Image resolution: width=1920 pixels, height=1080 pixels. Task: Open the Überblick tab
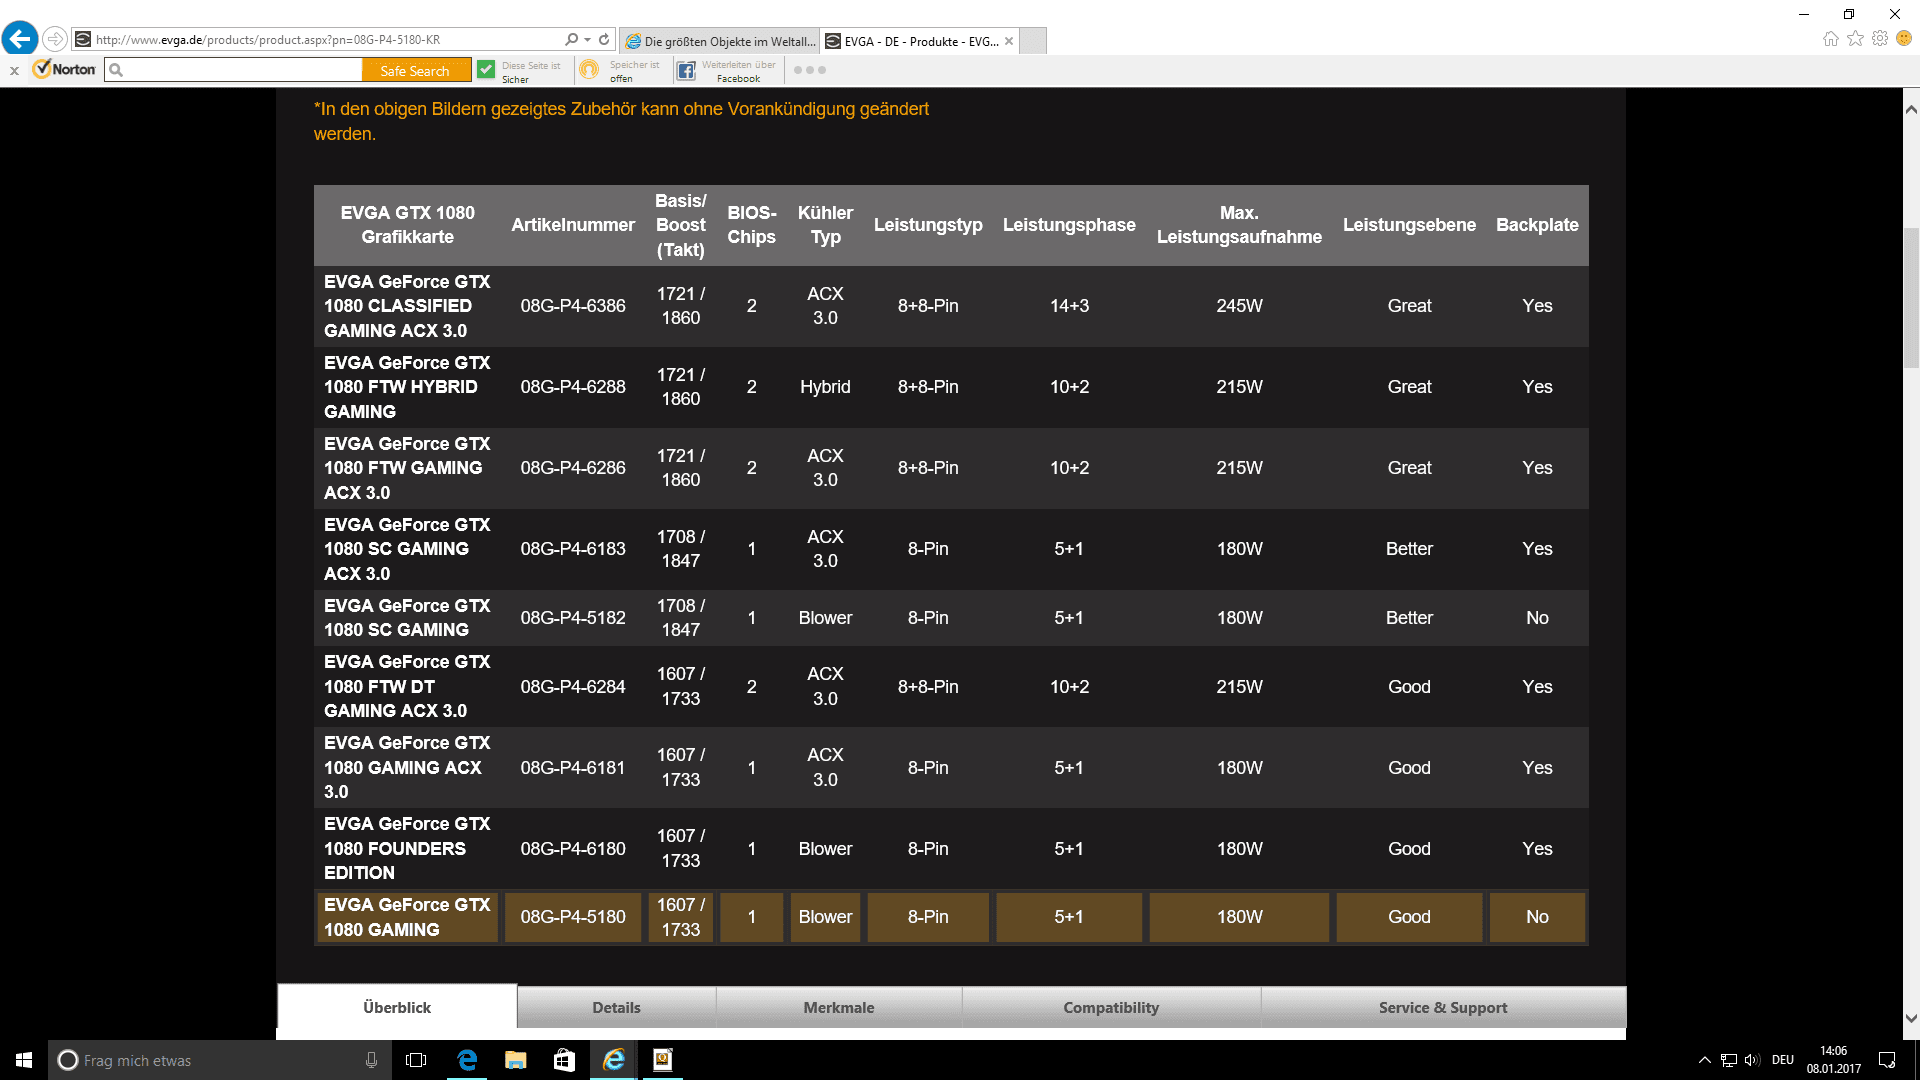click(x=397, y=1007)
